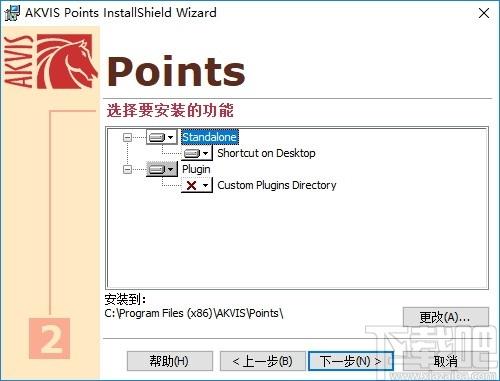Screen dimensions: 500x381
Task: Open the Plugin feature install-state dropdown
Action: [162, 169]
